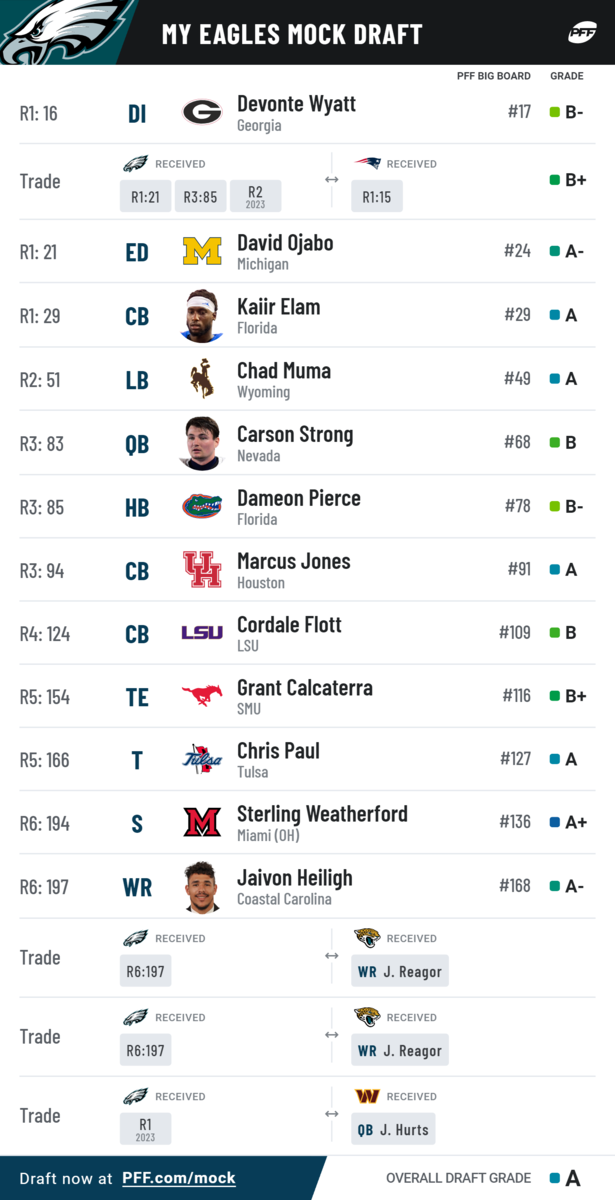Select the R1:15 trade pick chip
This screenshot has width=615, height=1200.
coord(377,196)
